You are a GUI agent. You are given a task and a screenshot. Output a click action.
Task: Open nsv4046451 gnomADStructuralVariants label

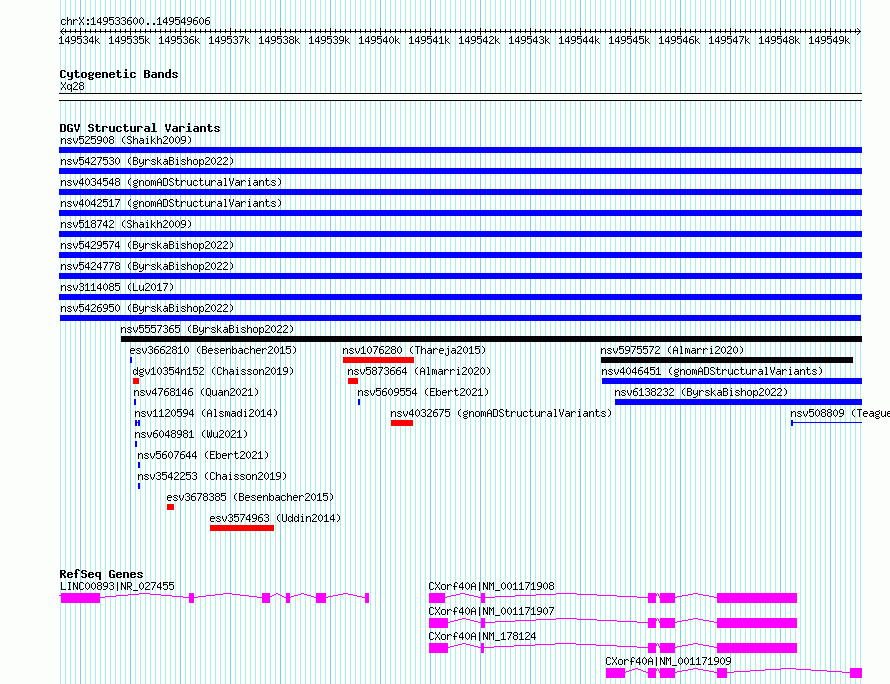(x=712, y=371)
